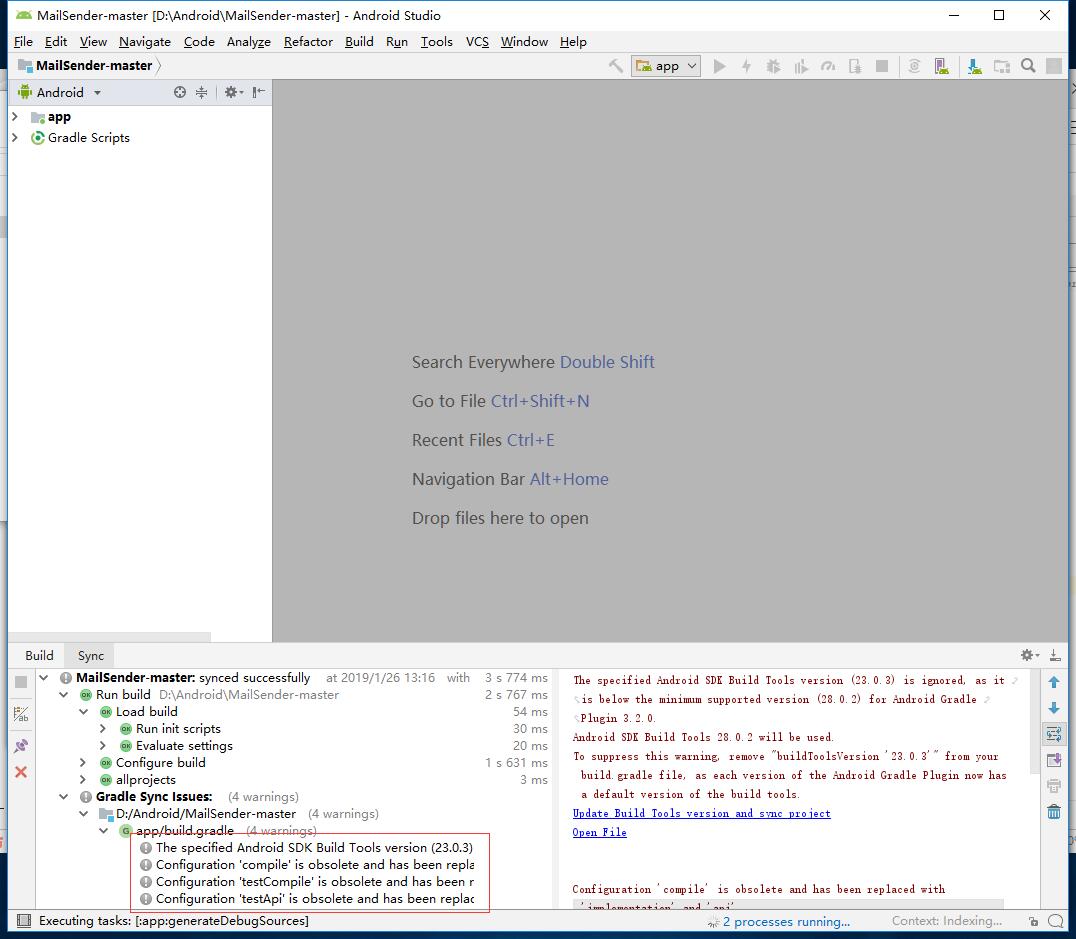Open the app run configuration dropdown
This screenshot has width=1076, height=939.
point(666,66)
